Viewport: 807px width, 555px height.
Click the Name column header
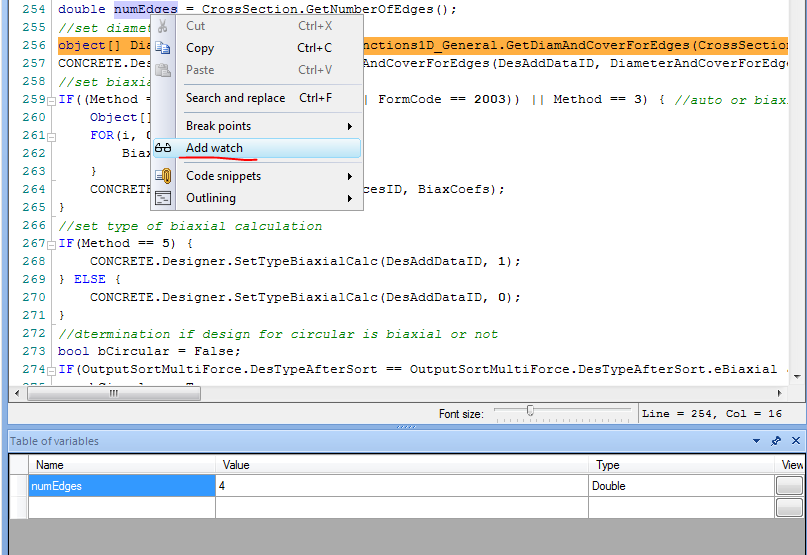pyautogui.click(x=122, y=465)
